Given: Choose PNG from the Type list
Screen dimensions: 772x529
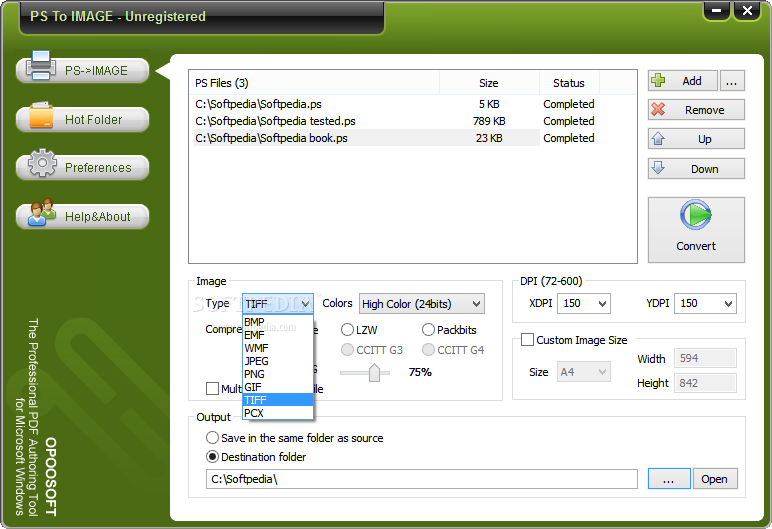Looking at the screenshot, I should click(x=278, y=374).
